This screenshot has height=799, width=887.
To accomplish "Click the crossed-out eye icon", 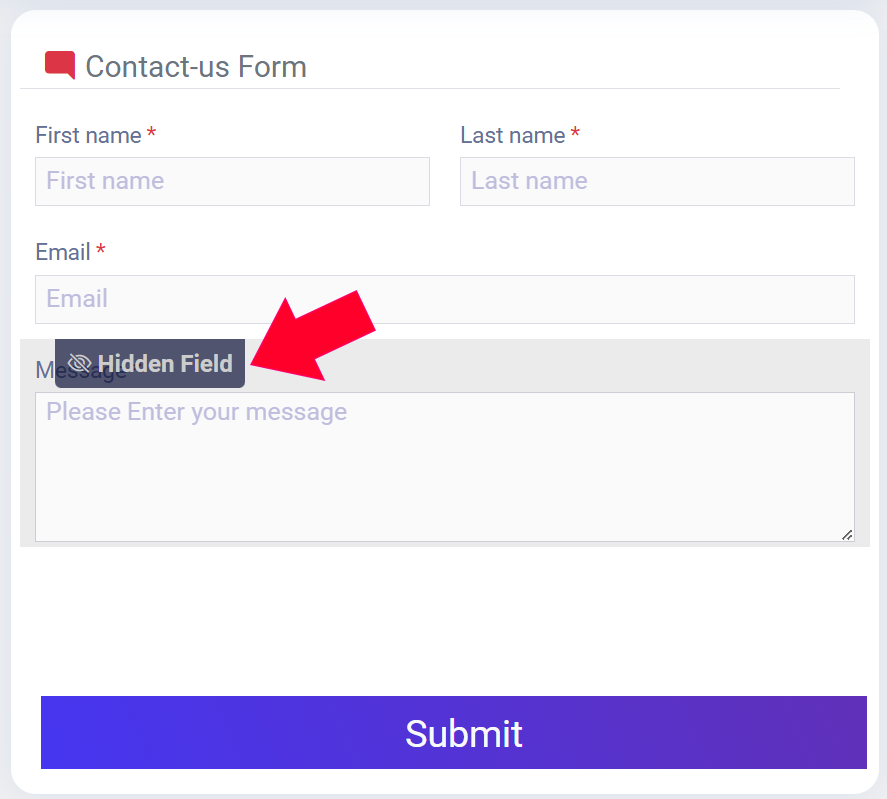I will (79, 363).
